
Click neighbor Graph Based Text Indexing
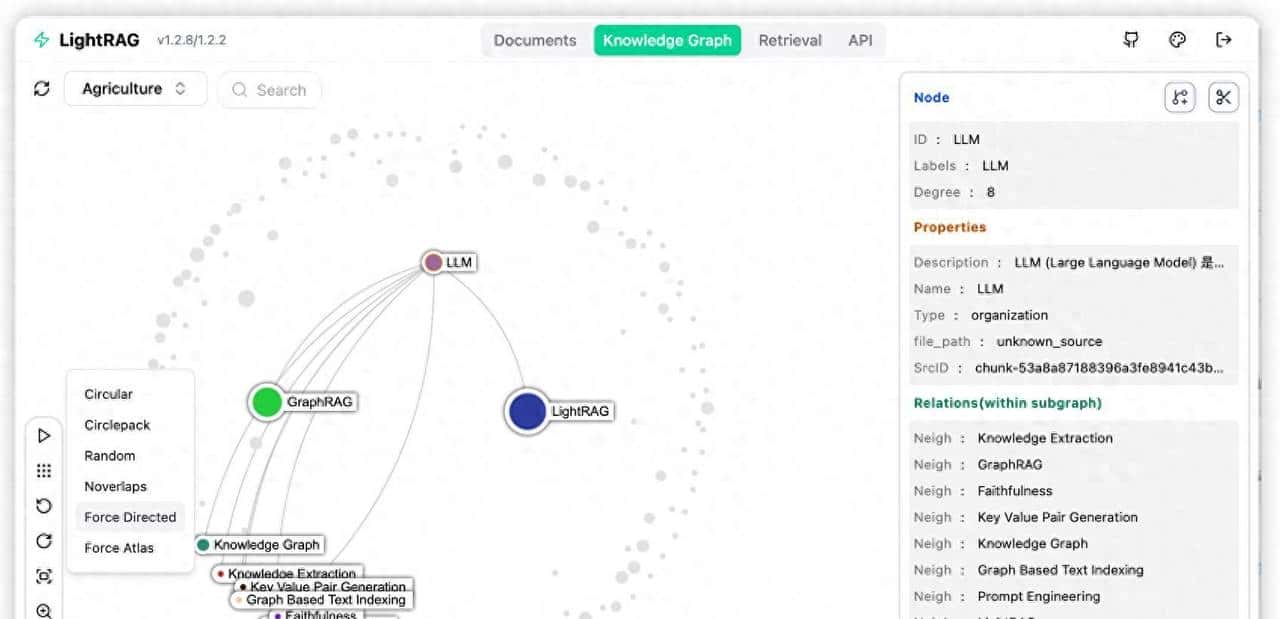coord(1061,570)
